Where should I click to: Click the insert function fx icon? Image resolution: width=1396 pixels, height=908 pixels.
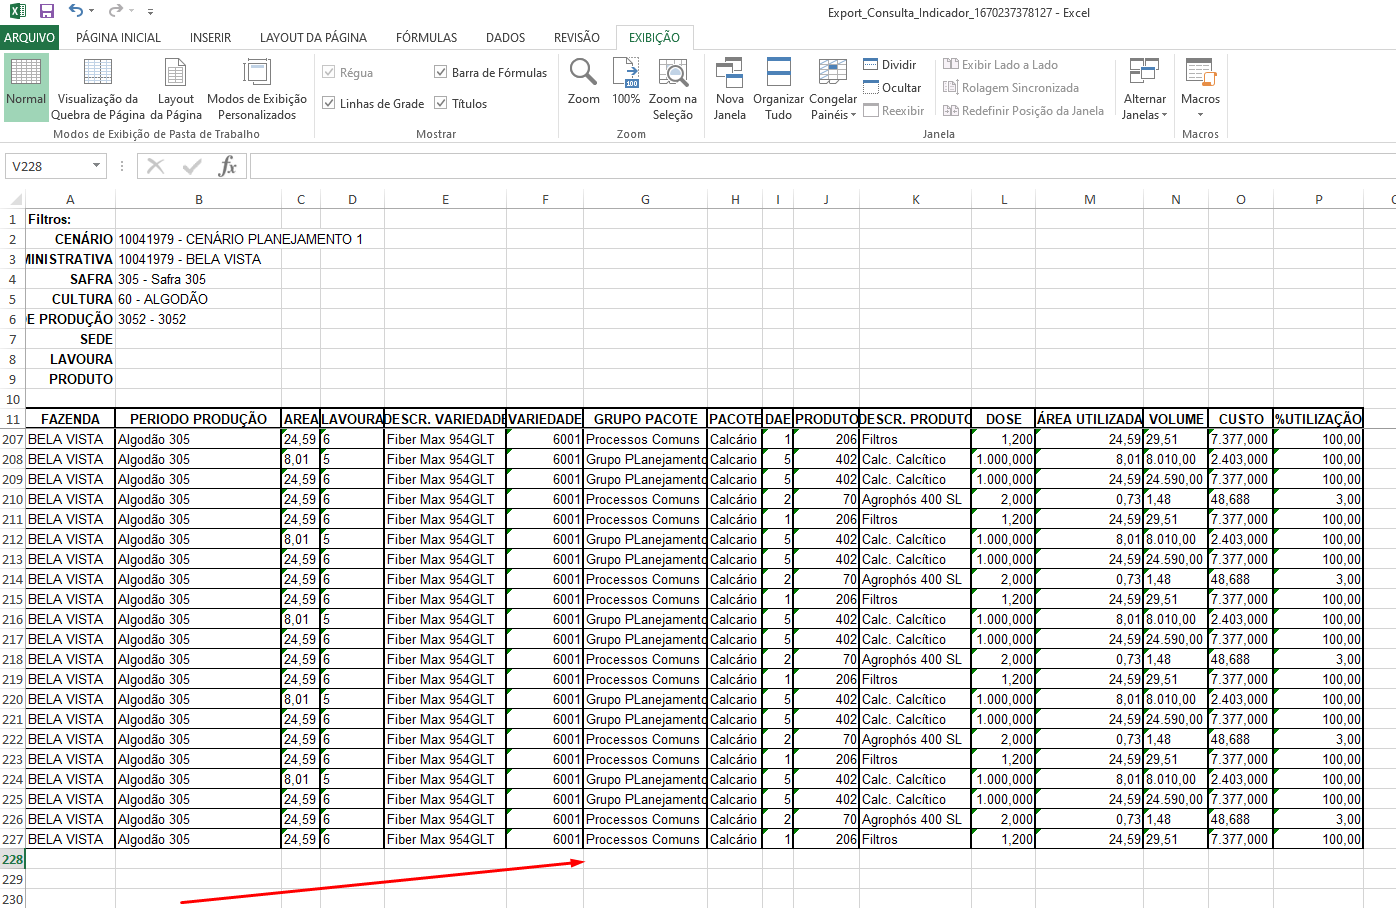tap(228, 166)
